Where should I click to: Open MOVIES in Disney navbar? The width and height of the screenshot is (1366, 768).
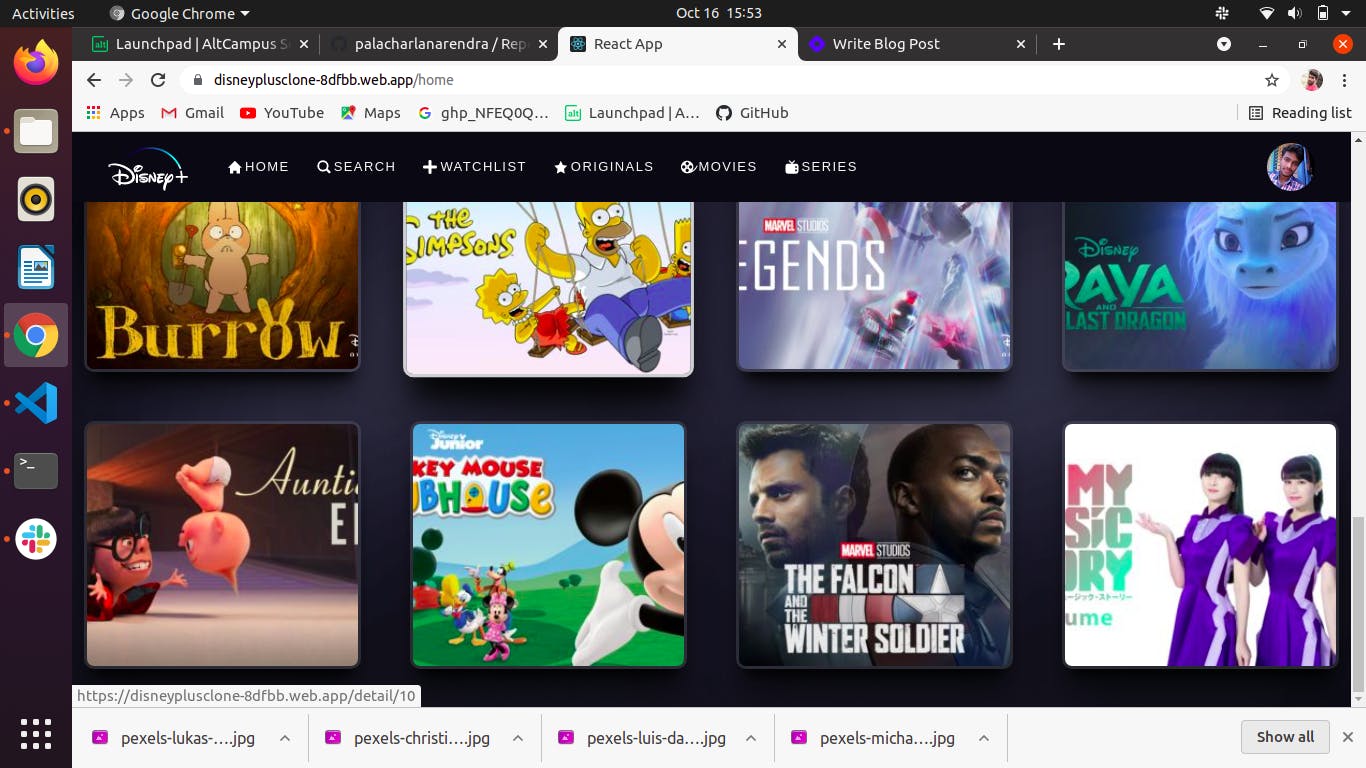coord(719,167)
